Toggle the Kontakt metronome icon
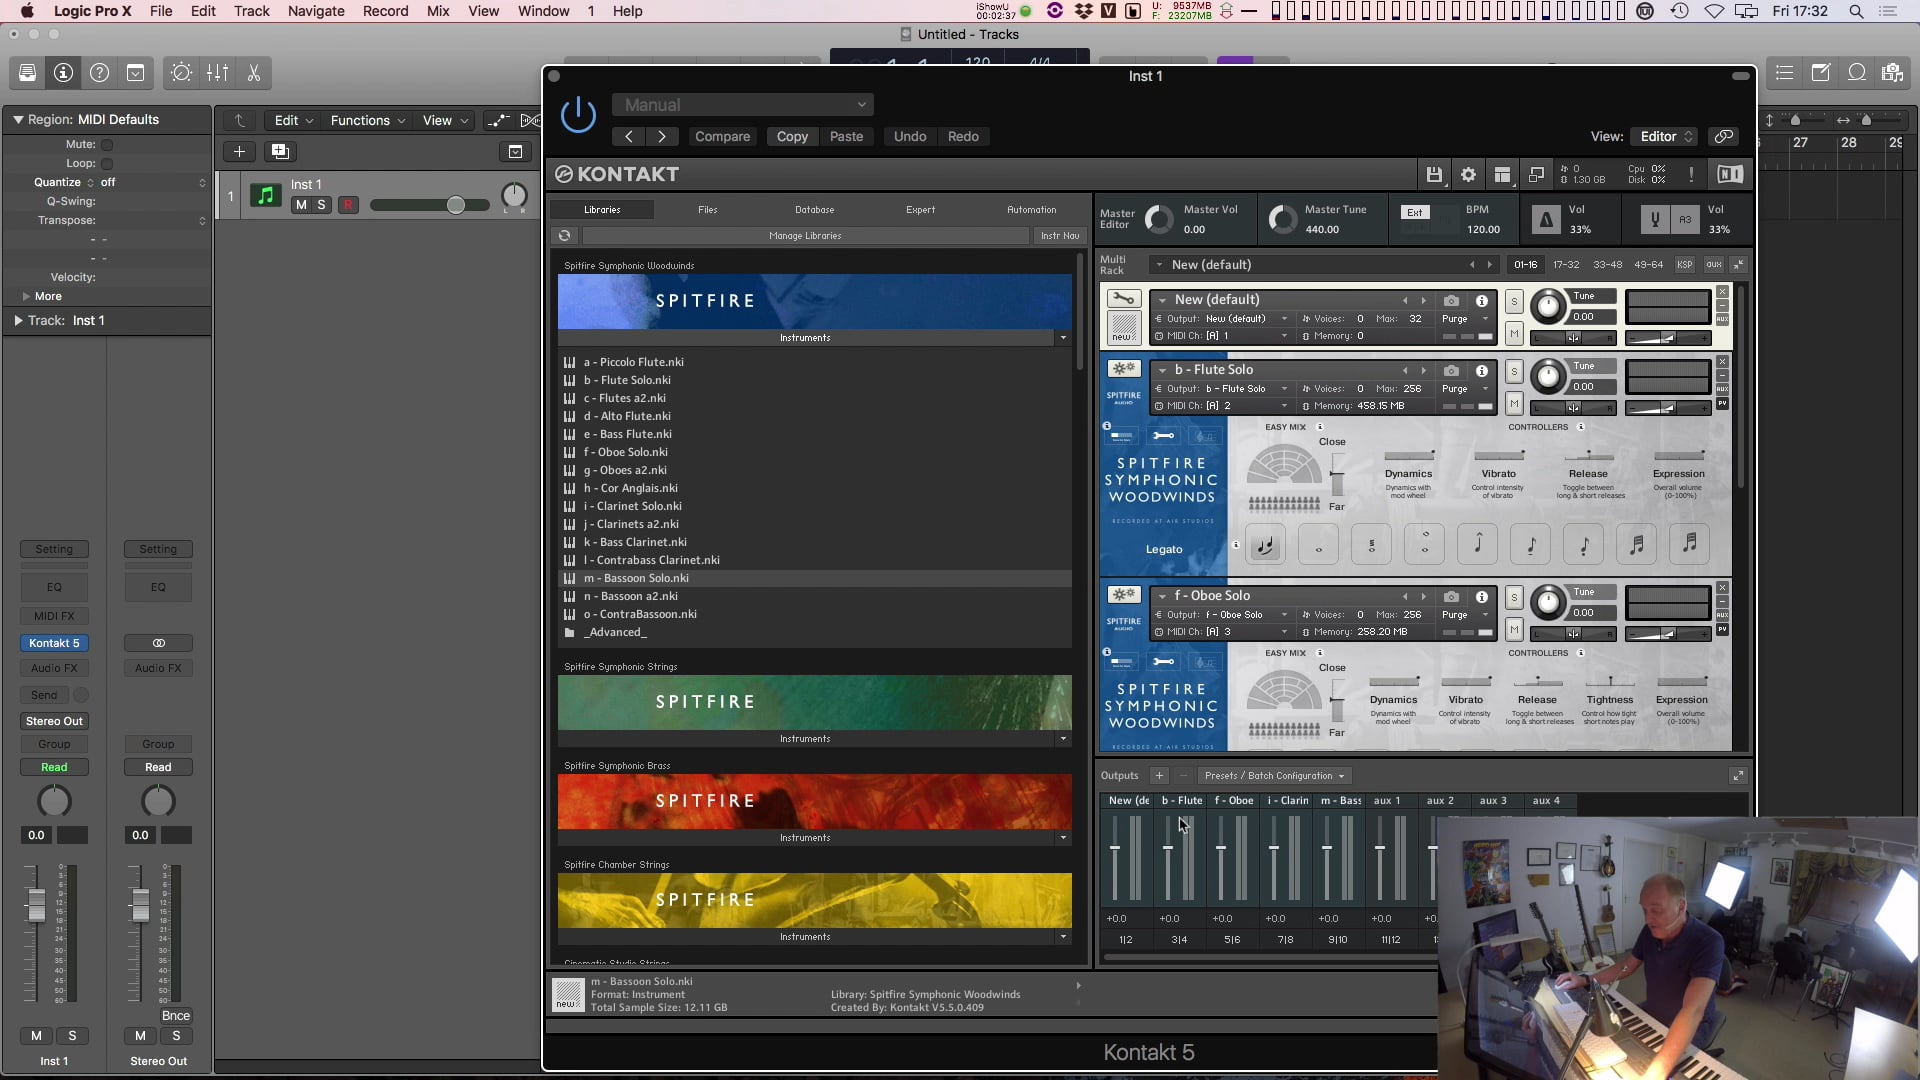 1546,220
